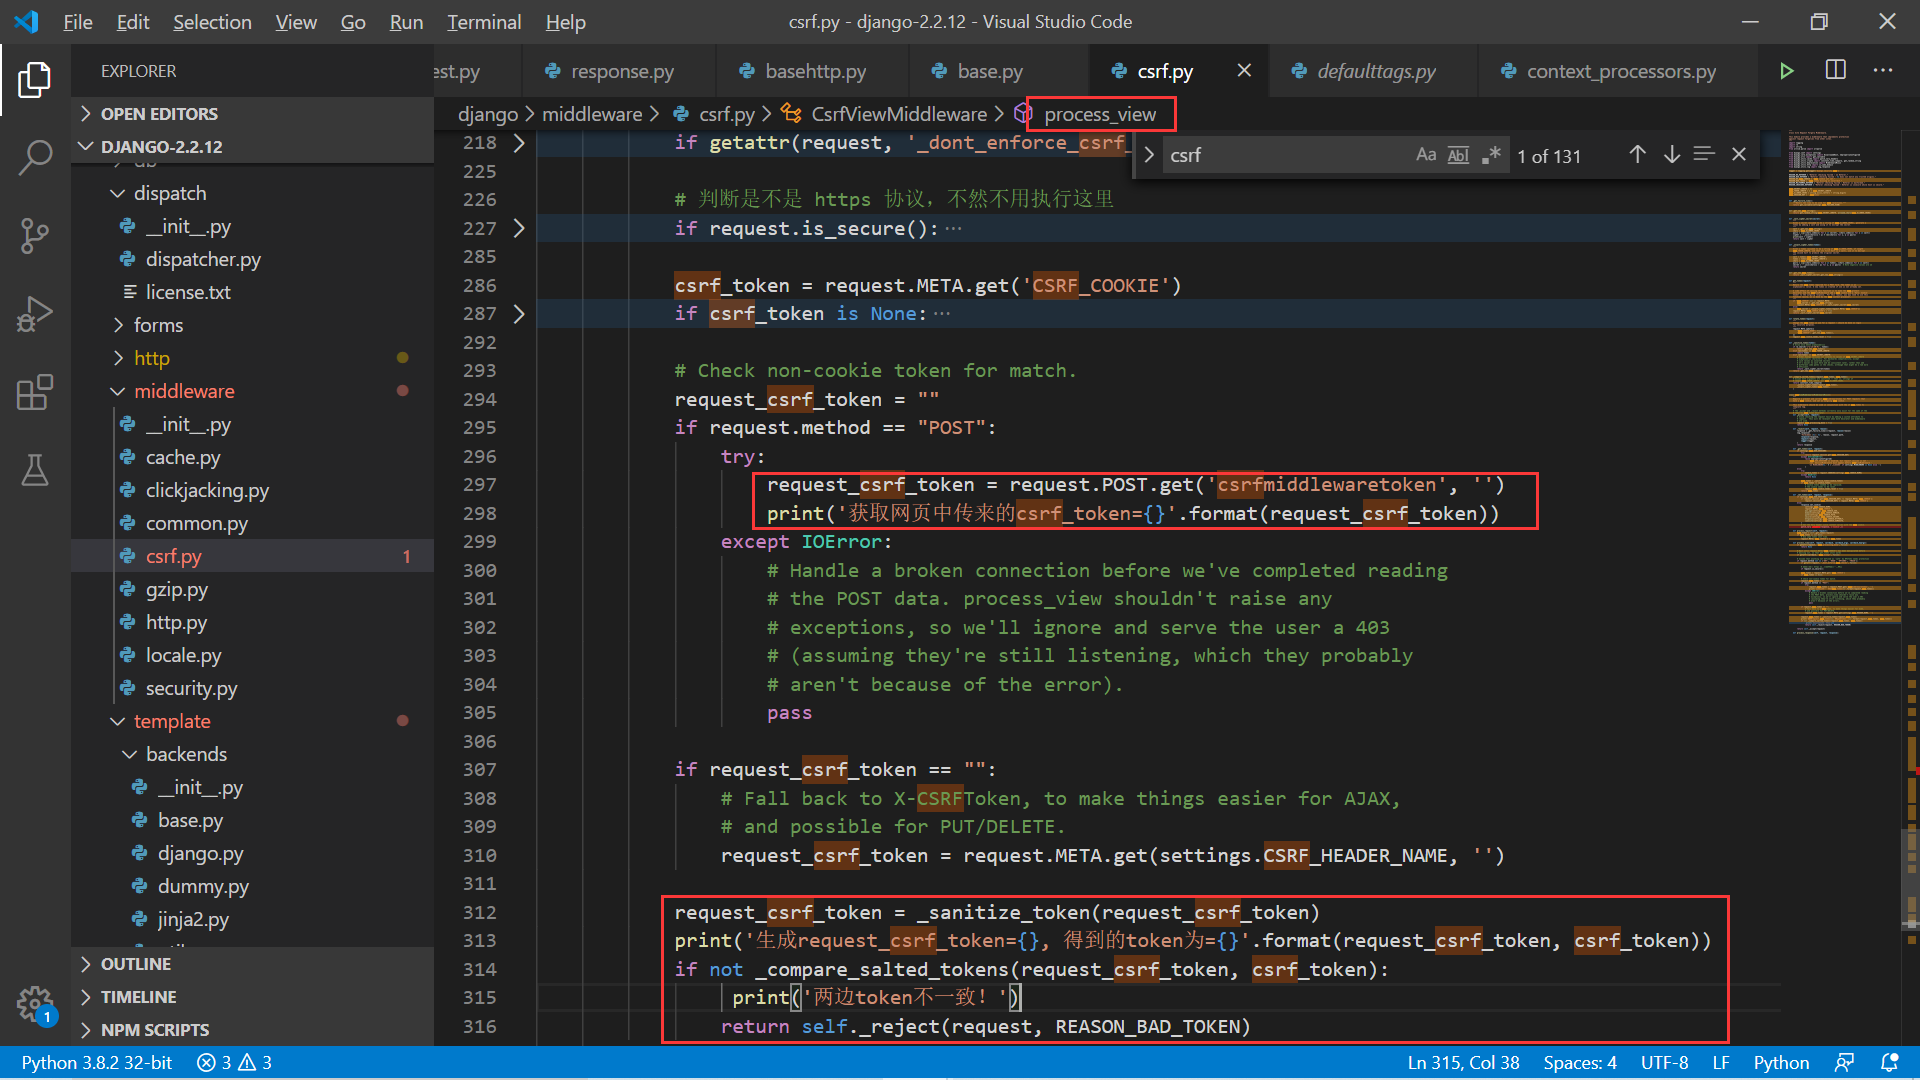1920x1080 pixels.
Task: Select Python 3.8.2 32-bit interpreter
Action: (x=97, y=1062)
